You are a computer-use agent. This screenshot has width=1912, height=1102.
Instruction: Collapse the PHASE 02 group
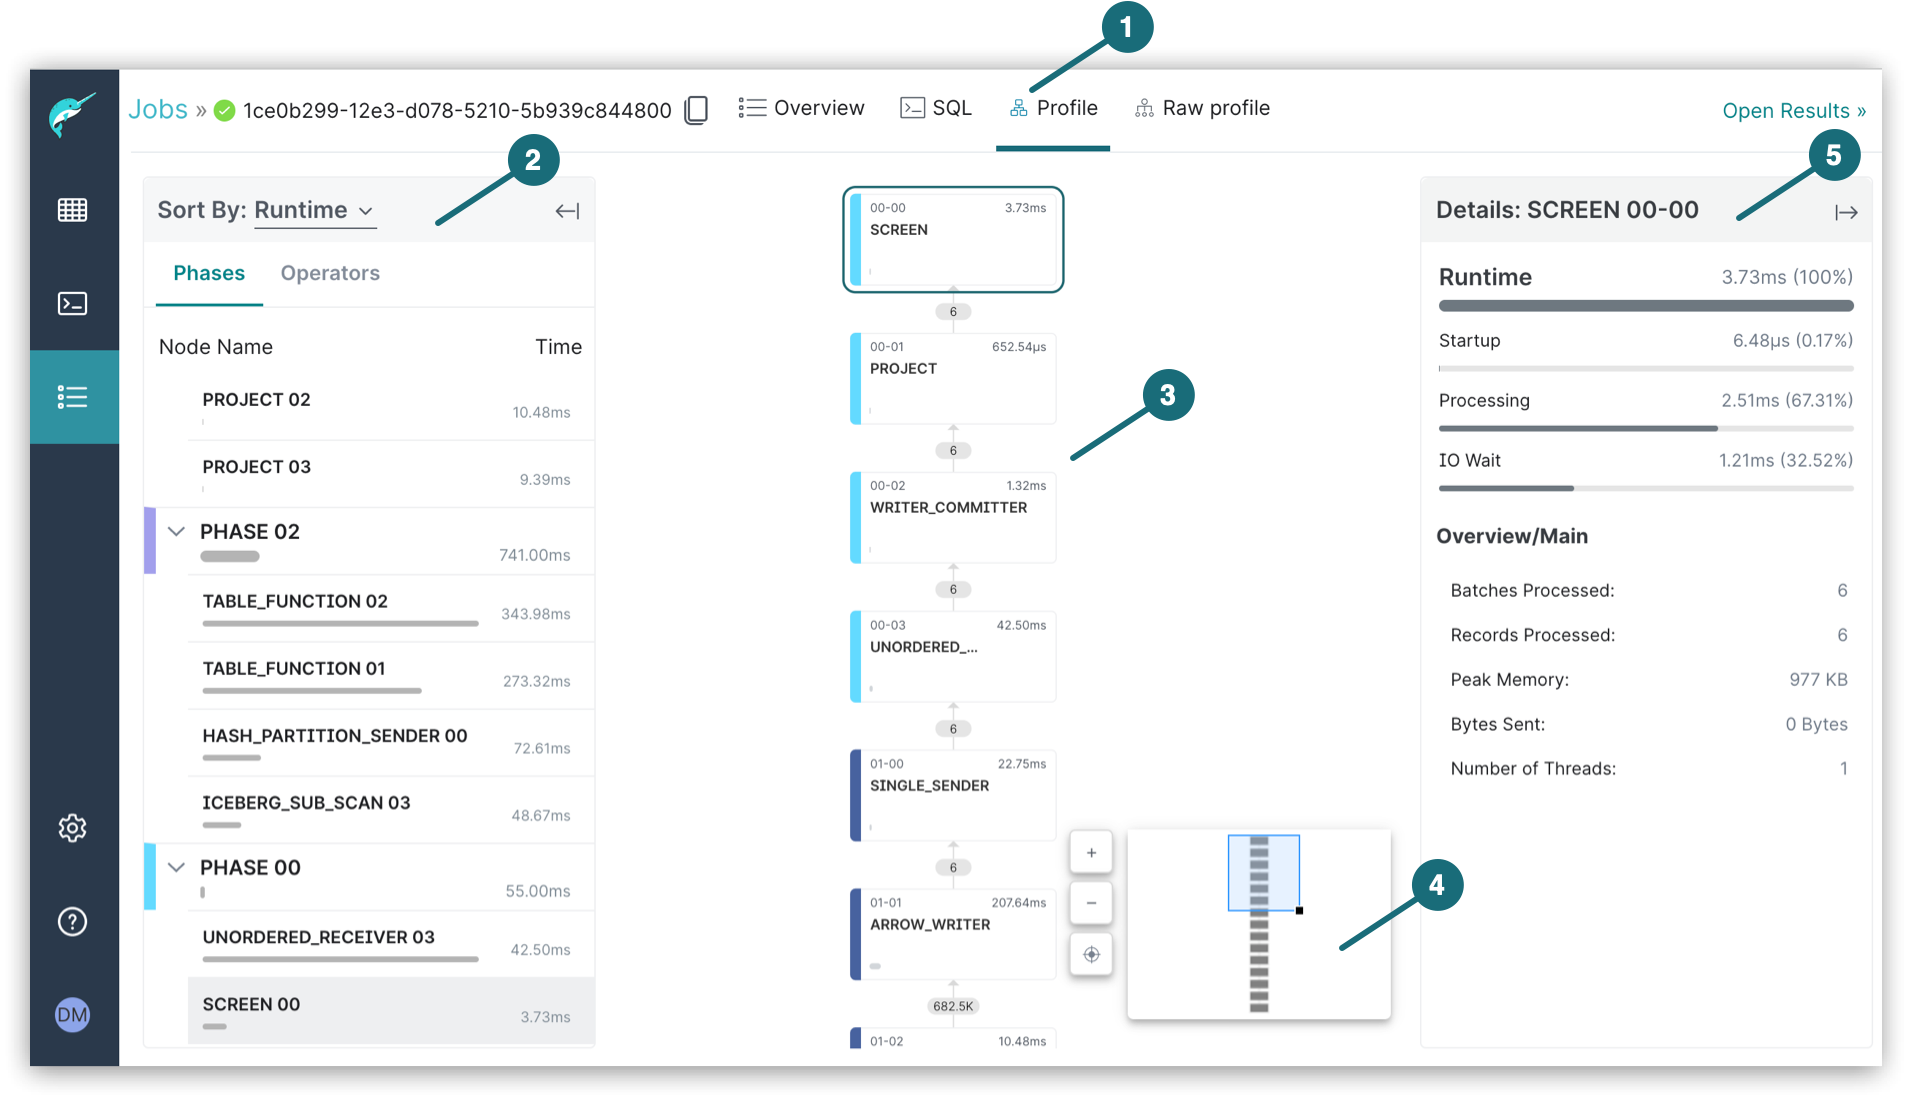point(177,532)
